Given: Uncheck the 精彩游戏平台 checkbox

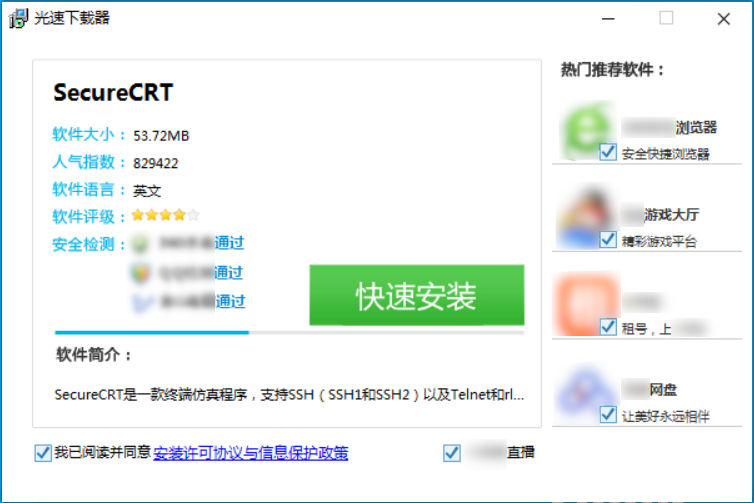Looking at the screenshot, I should 608,239.
